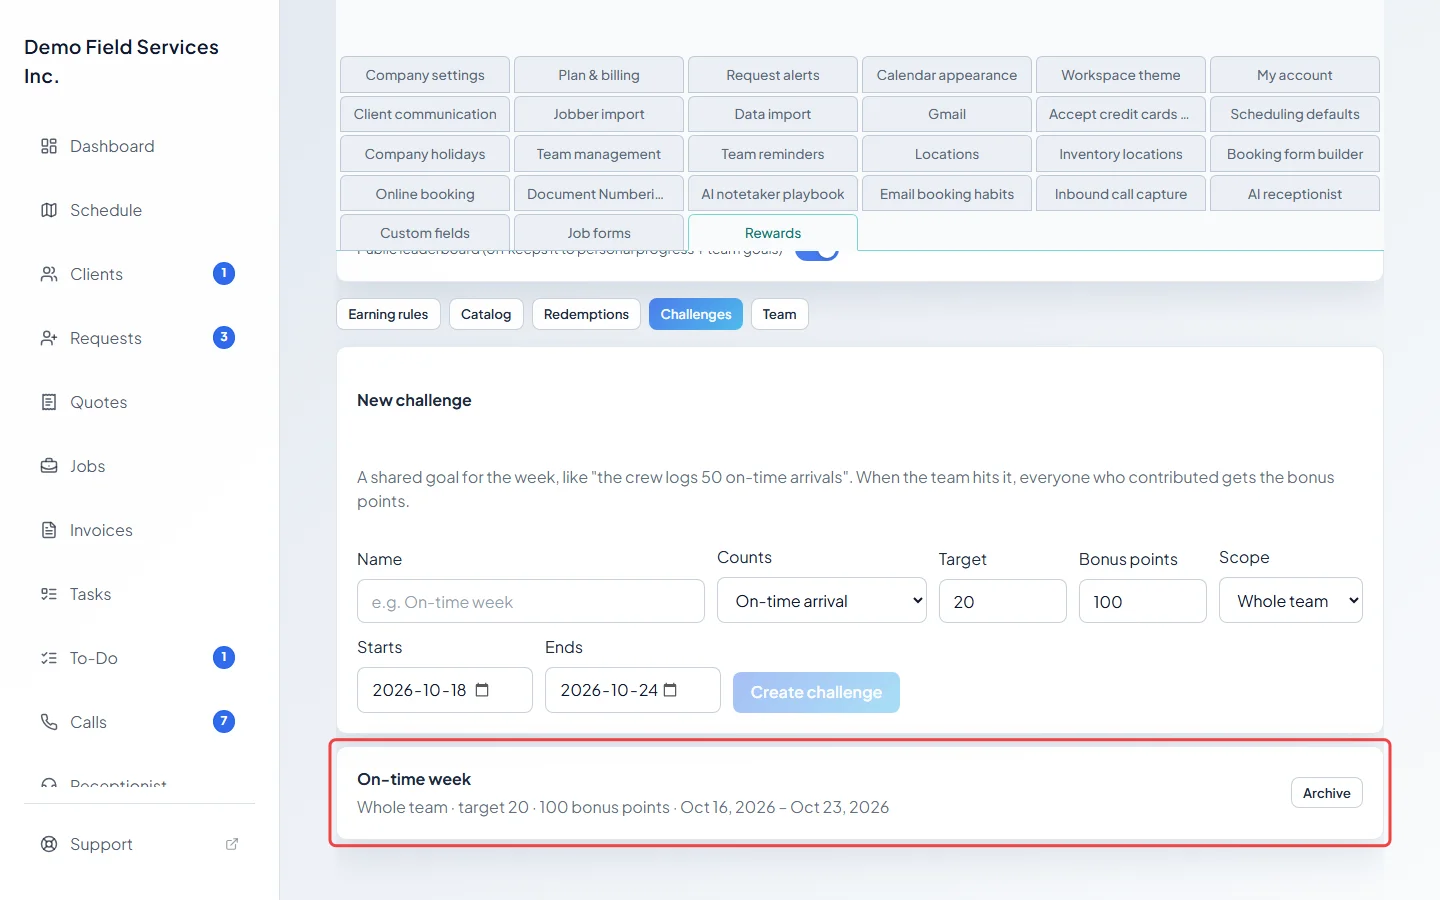Screen dimensions: 1440x900
Task: Click the To-Do checklist icon
Action: [x=49, y=658]
